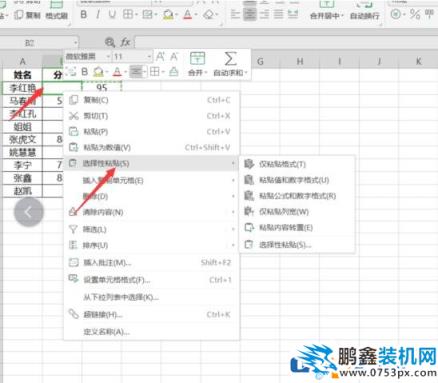Image resolution: width=438 pixels, height=383 pixels.
Task: Open Paste Special dialog 选择性粘贴(S)... in submenu
Action: coord(297,245)
